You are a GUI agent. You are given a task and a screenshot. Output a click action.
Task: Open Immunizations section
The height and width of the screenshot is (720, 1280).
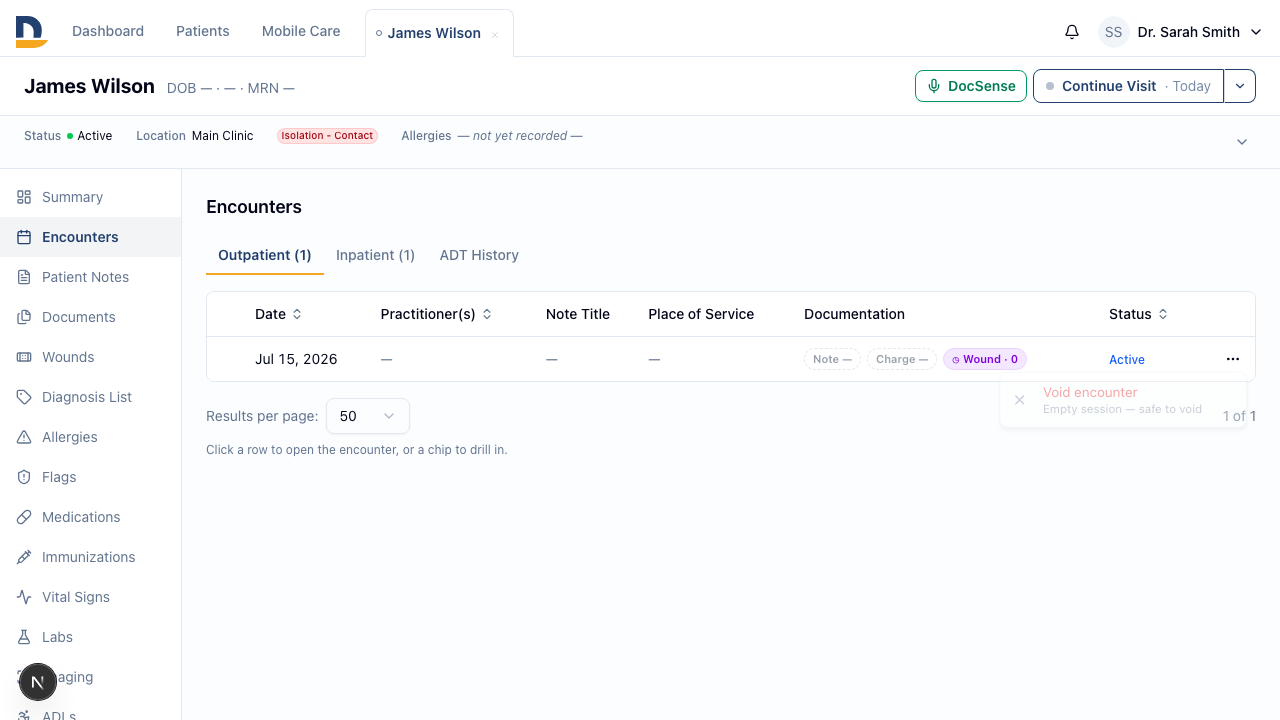pyautogui.click(x=90, y=557)
